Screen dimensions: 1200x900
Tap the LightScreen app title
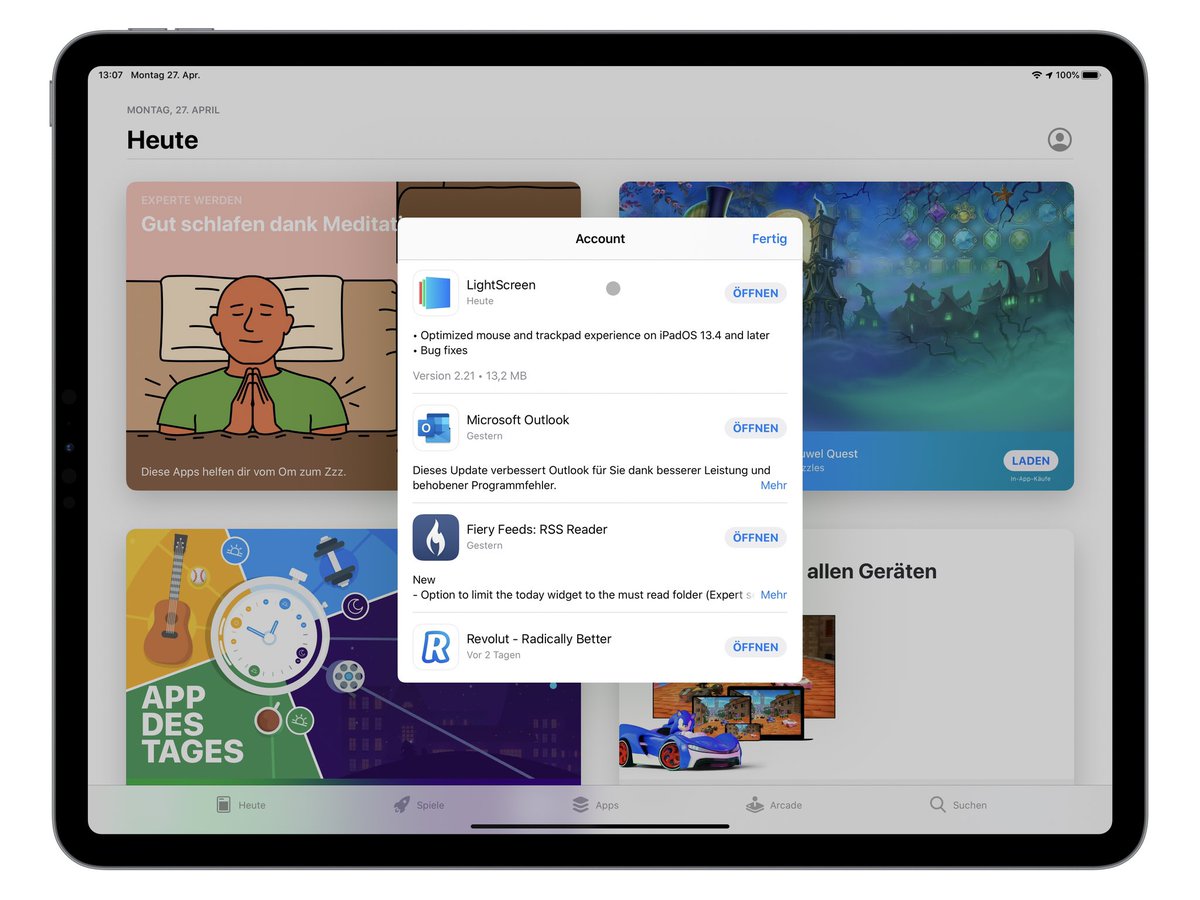click(x=501, y=285)
